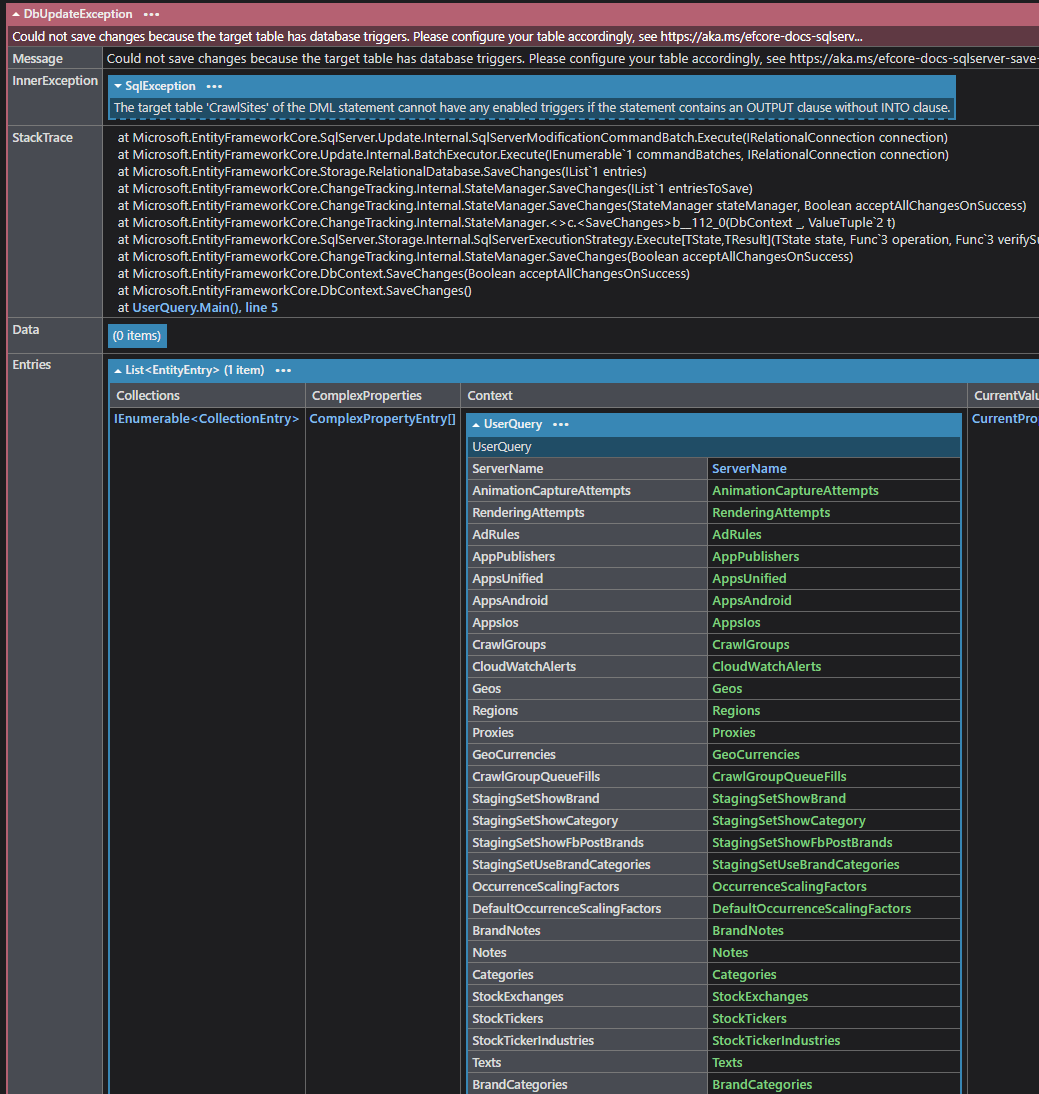1039x1094 pixels.
Task: Open the ComplexPropertyEntry[] link
Action: (382, 419)
